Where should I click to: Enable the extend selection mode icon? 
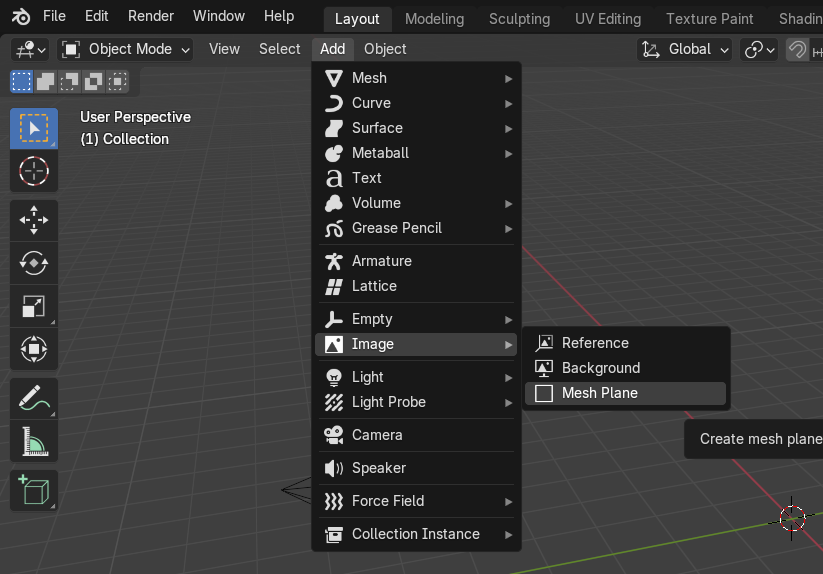click(46, 81)
